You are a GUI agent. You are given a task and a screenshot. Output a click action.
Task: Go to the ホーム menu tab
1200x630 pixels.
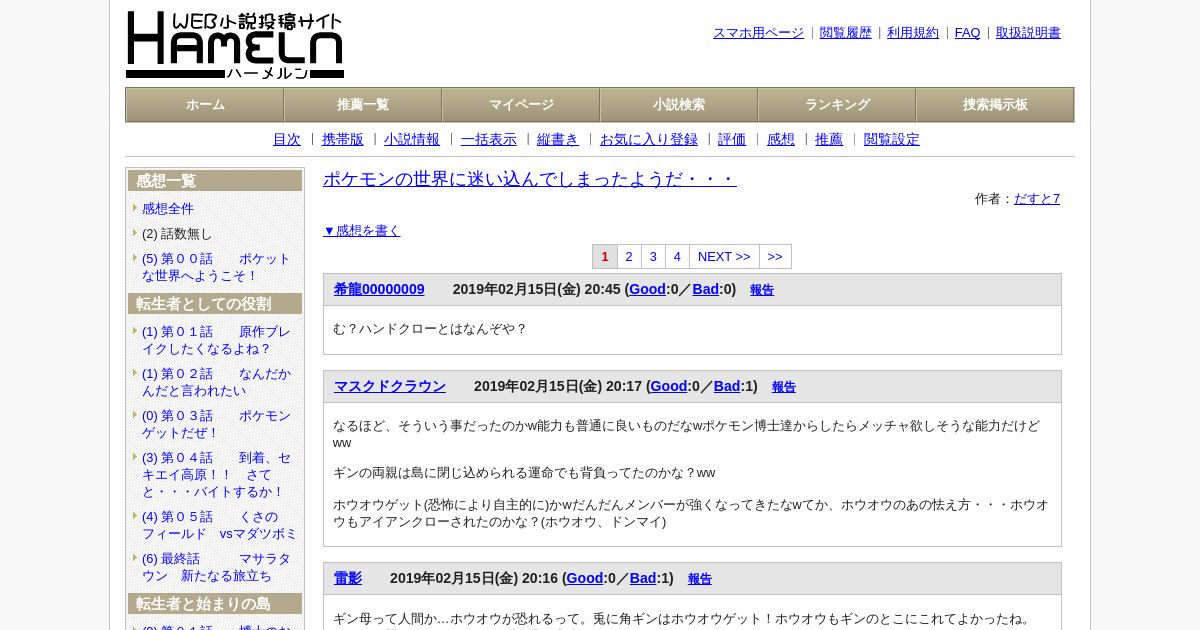tap(205, 105)
